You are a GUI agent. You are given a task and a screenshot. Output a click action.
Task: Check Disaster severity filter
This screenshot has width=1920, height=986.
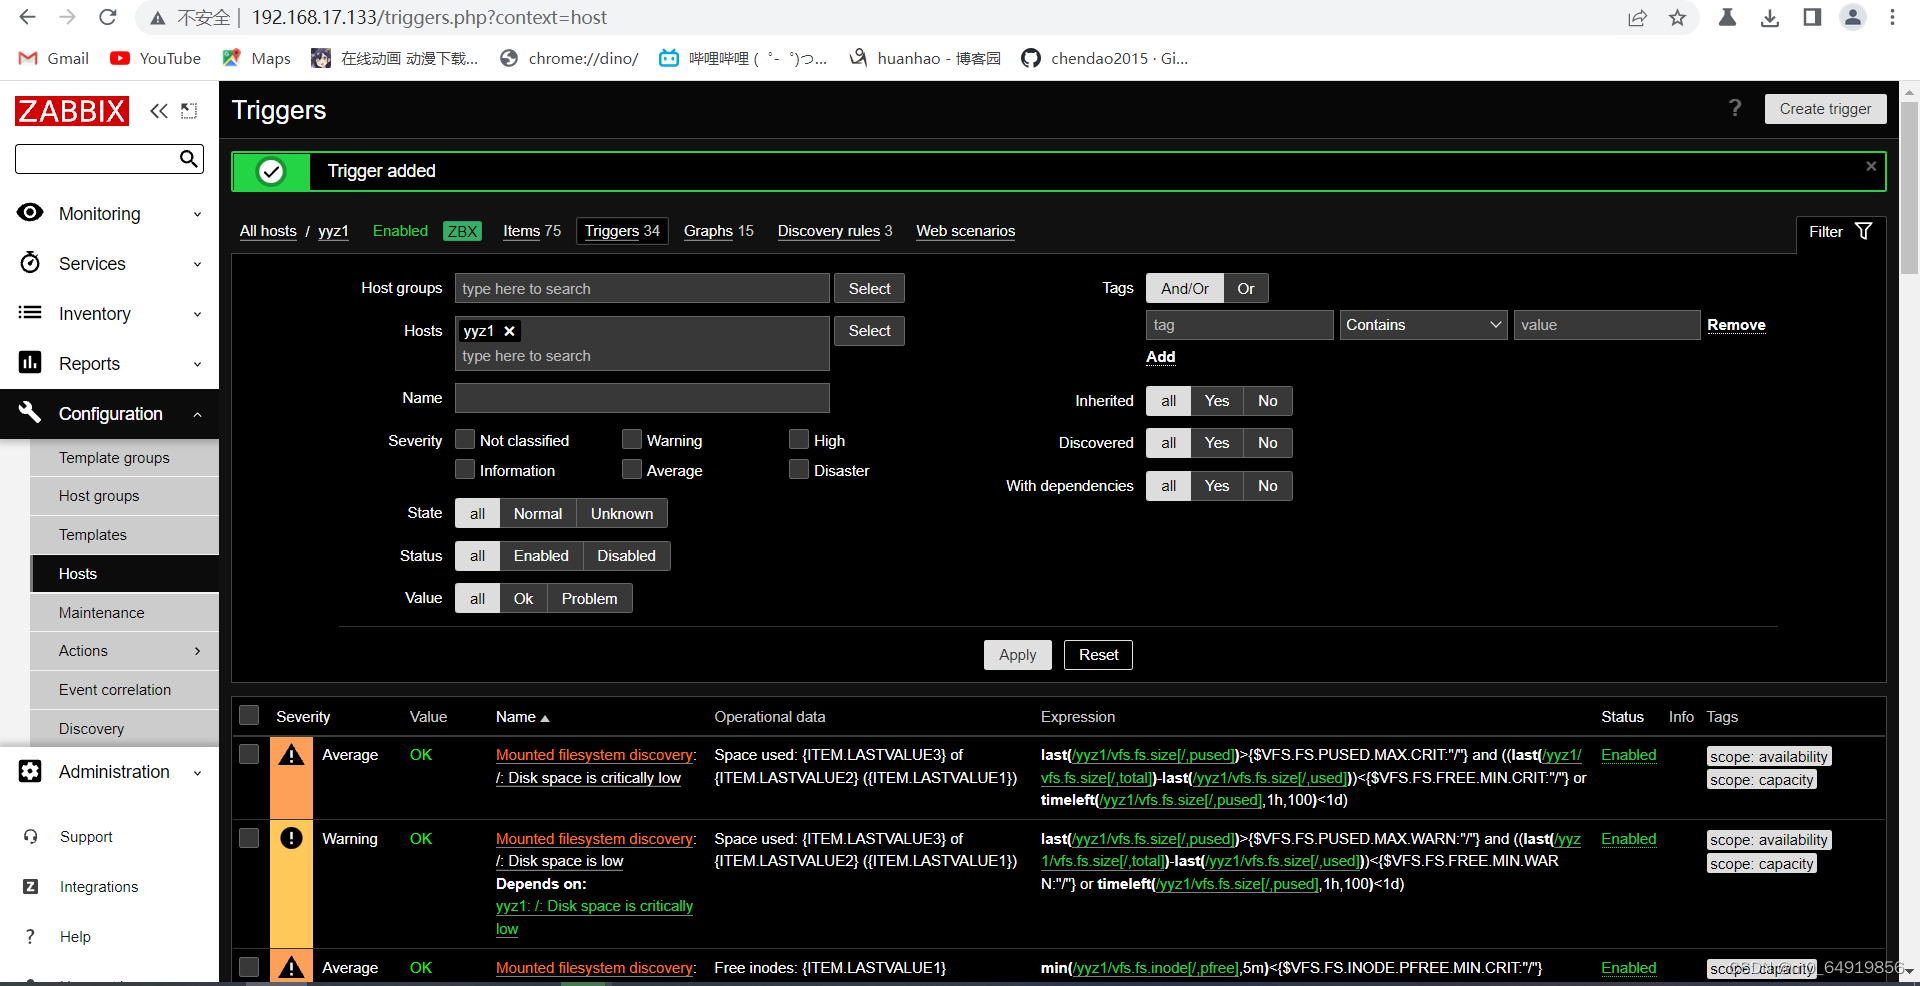coord(799,469)
